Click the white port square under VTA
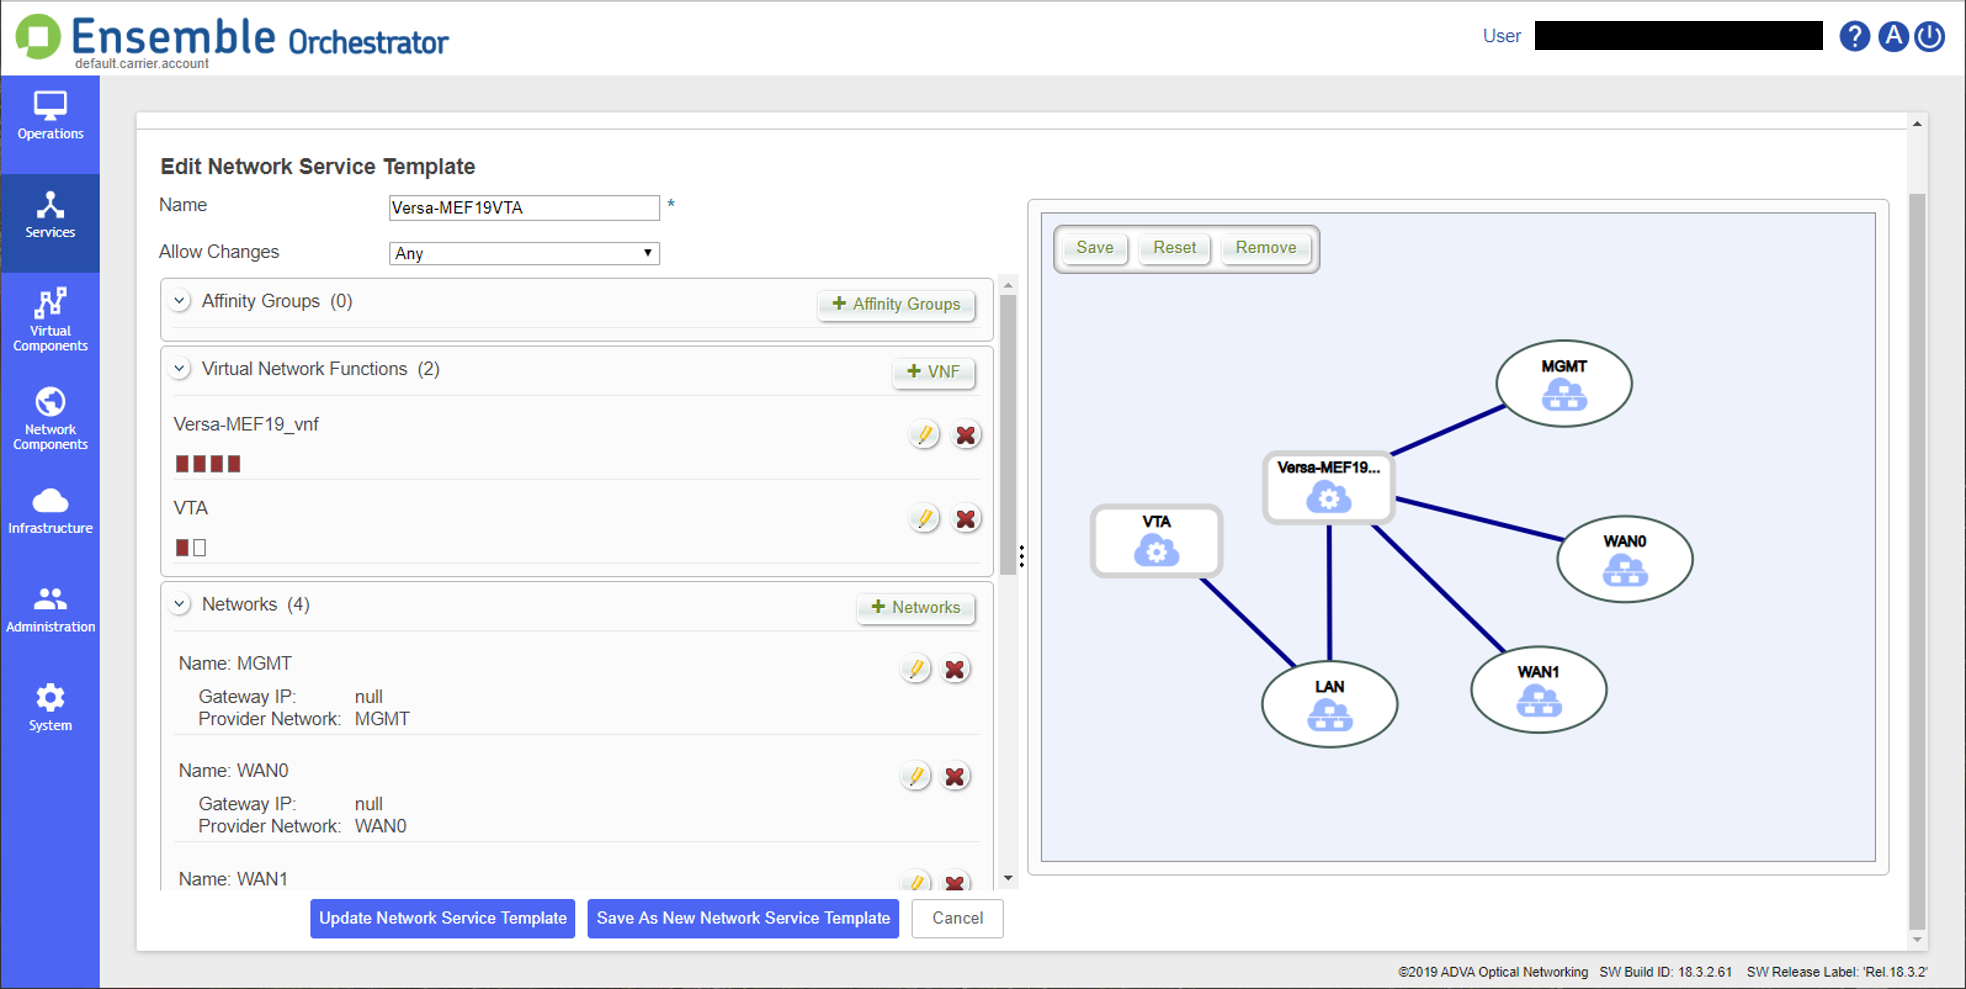 click(200, 548)
